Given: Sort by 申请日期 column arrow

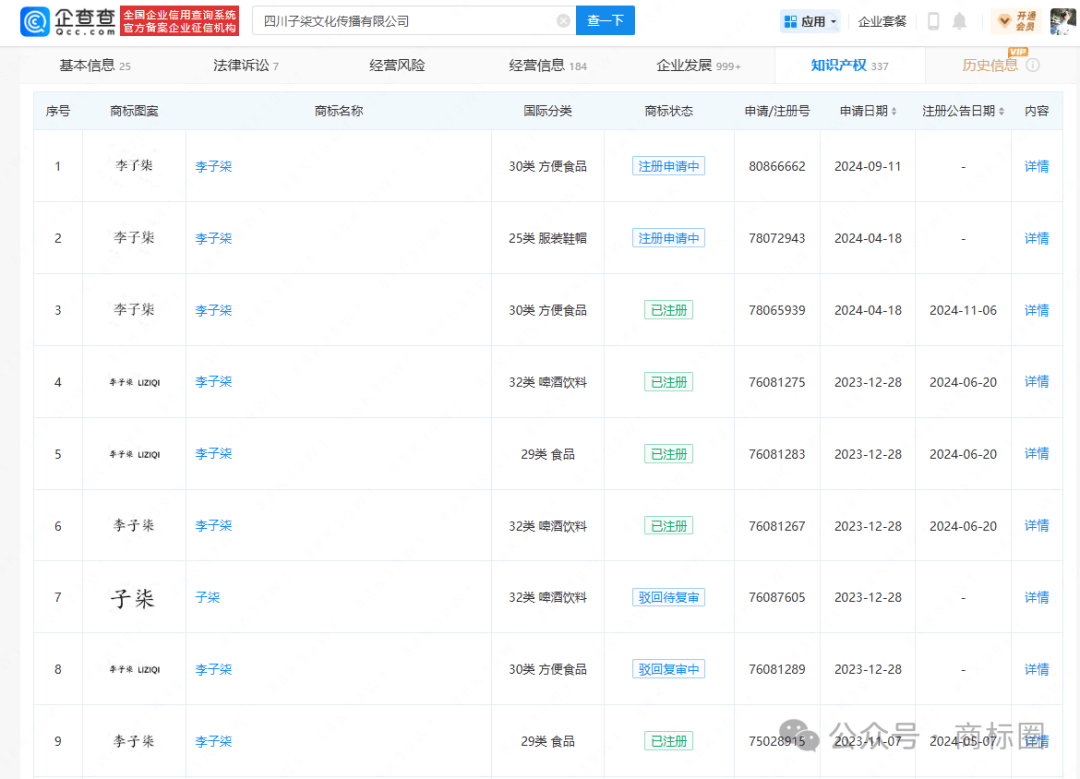Looking at the screenshot, I should coord(894,111).
